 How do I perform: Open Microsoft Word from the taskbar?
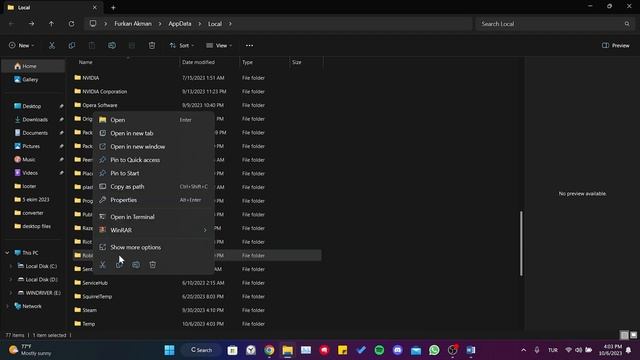coord(471,350)
